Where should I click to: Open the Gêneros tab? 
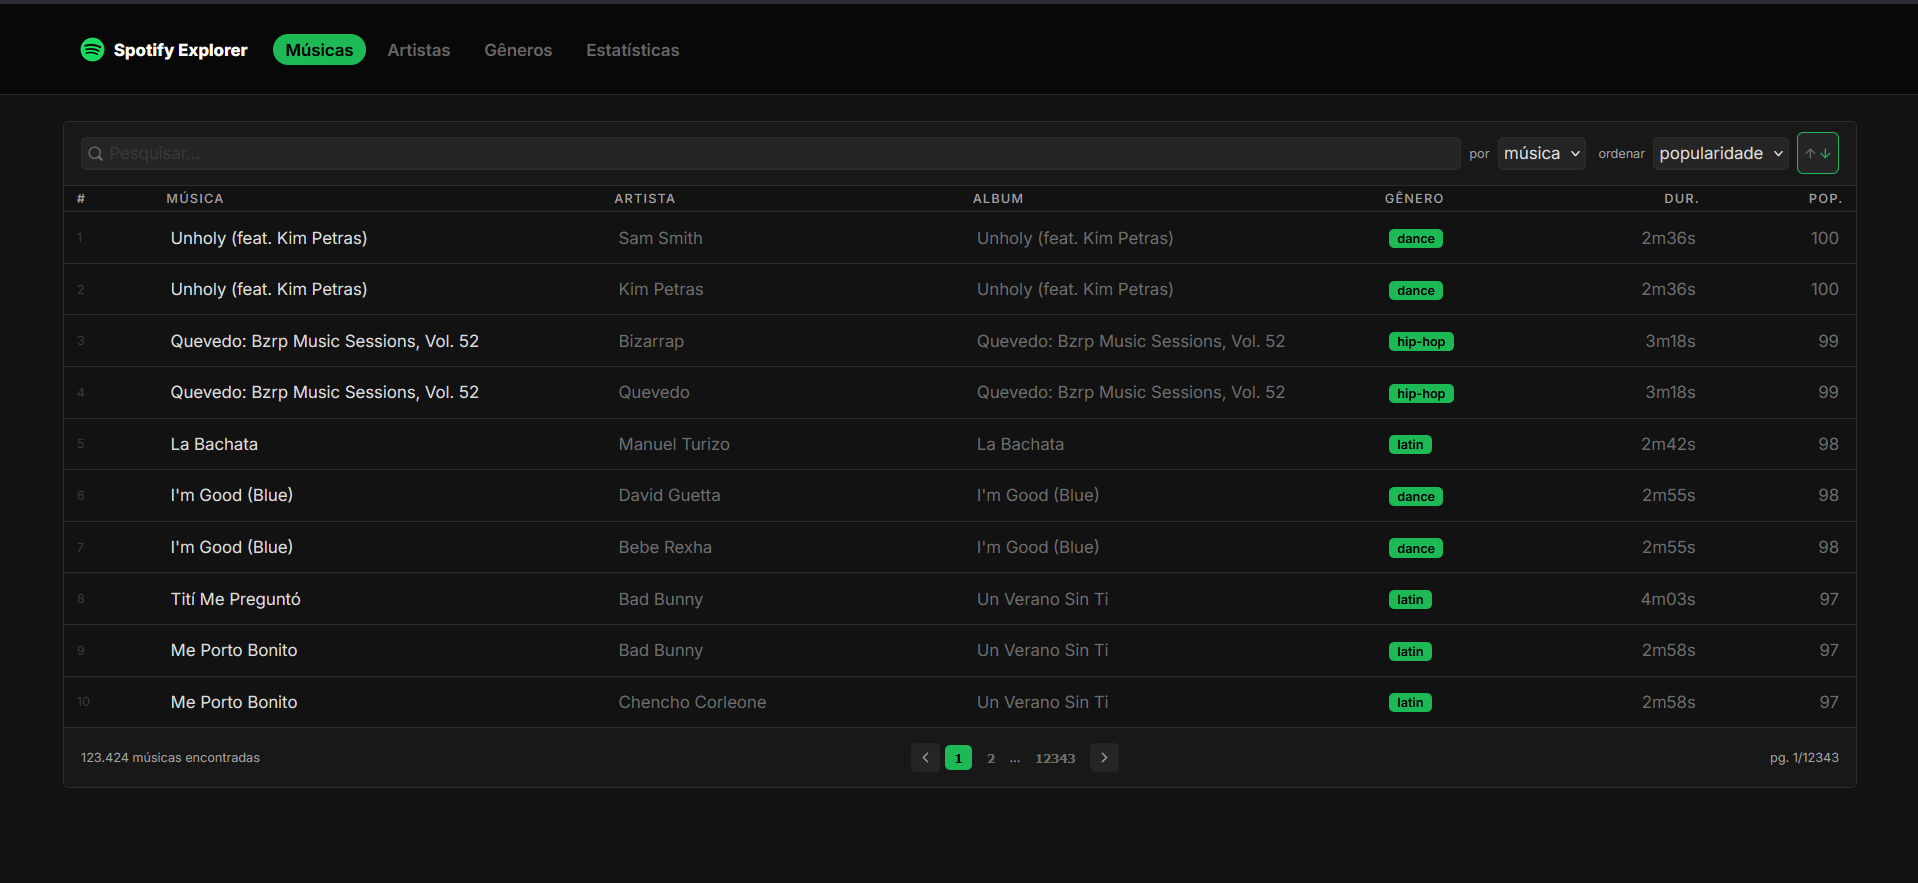[x=518, y=50]
